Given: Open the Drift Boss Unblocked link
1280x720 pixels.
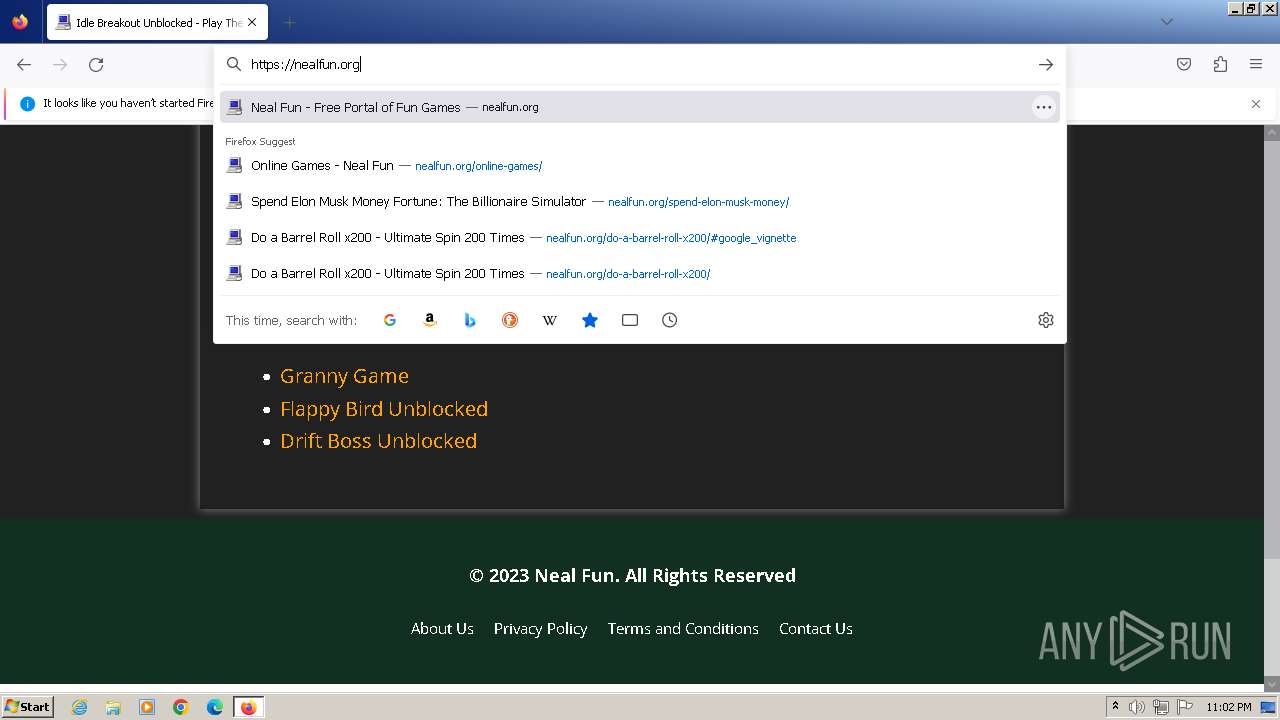Looking at the screenshot, I should 378,441.
